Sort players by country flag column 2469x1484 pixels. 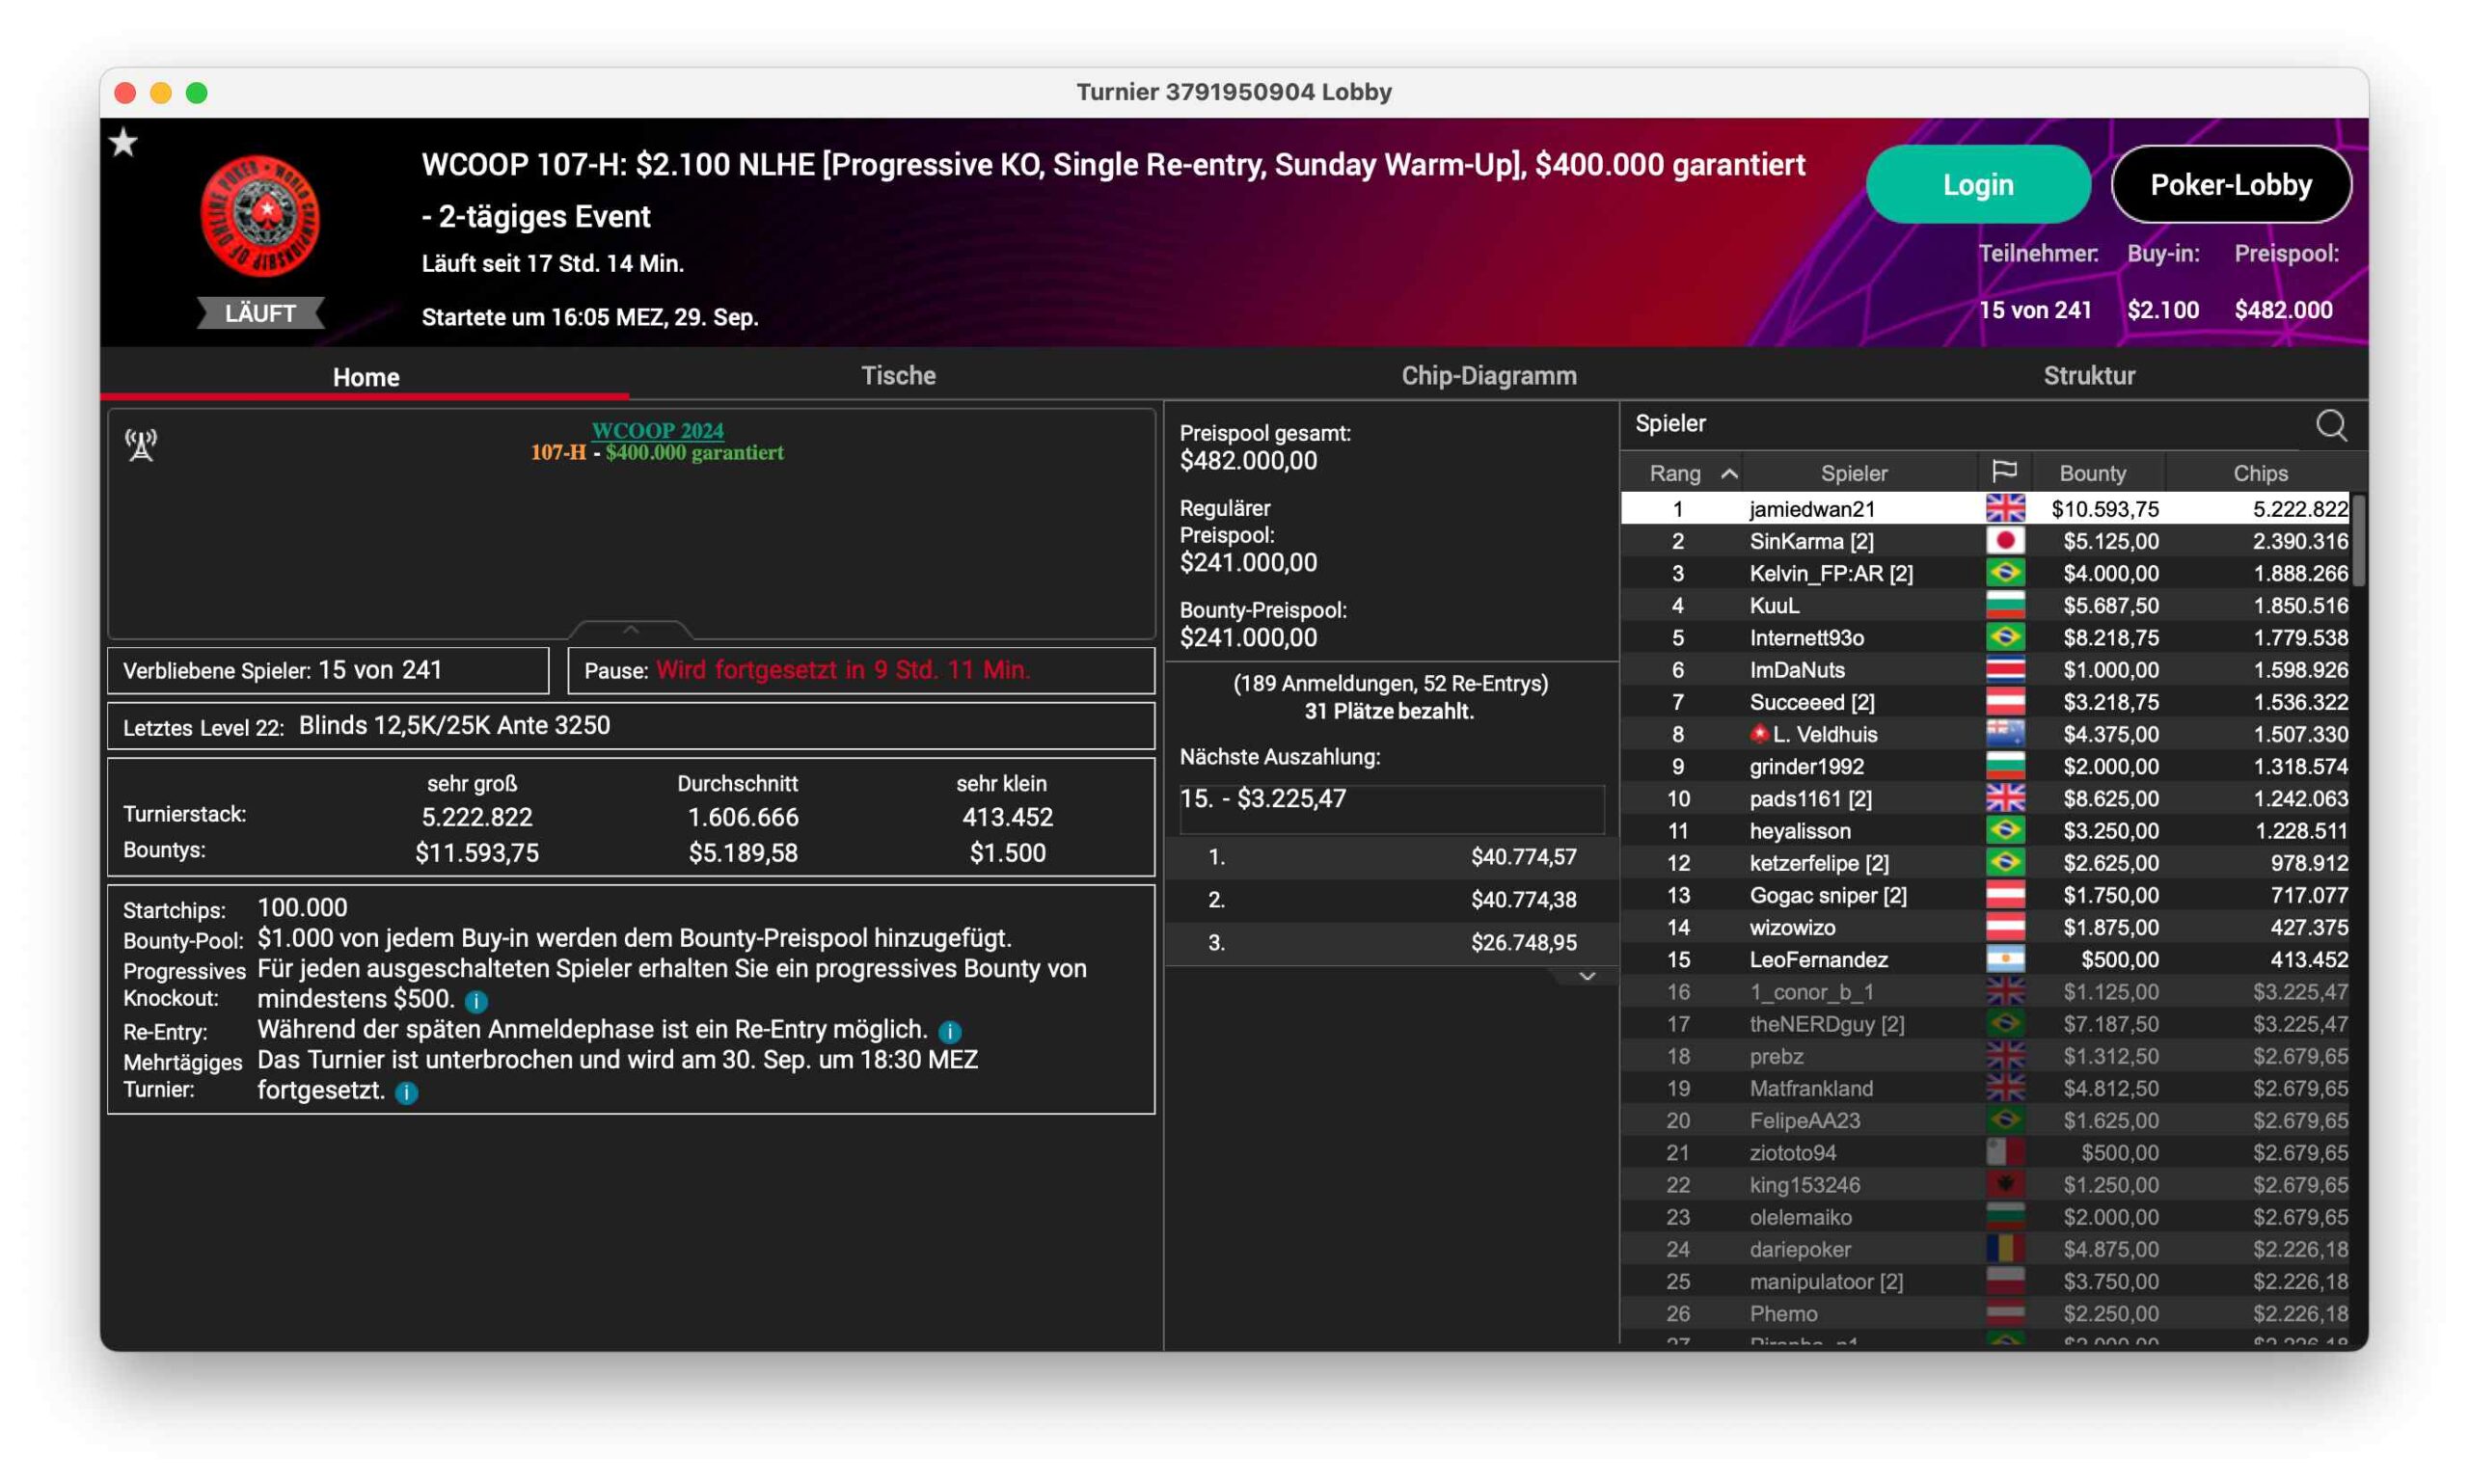2003,472
